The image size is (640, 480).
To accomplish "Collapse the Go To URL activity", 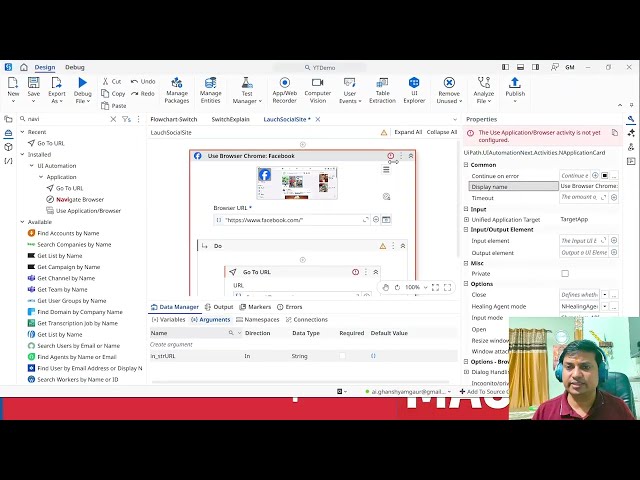I will [376, 272].
